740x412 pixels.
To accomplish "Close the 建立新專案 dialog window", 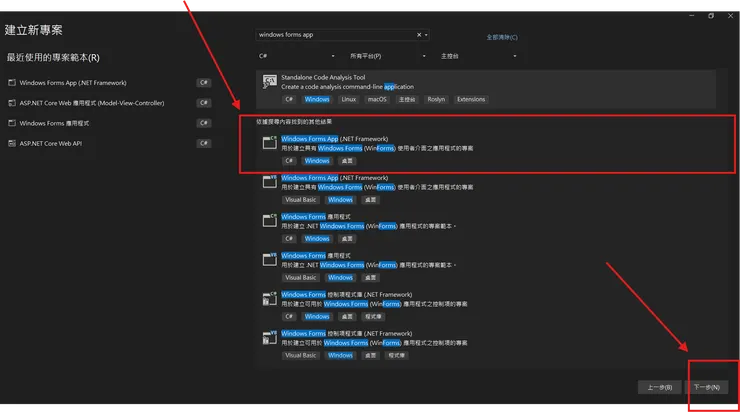I will (731, 16).
